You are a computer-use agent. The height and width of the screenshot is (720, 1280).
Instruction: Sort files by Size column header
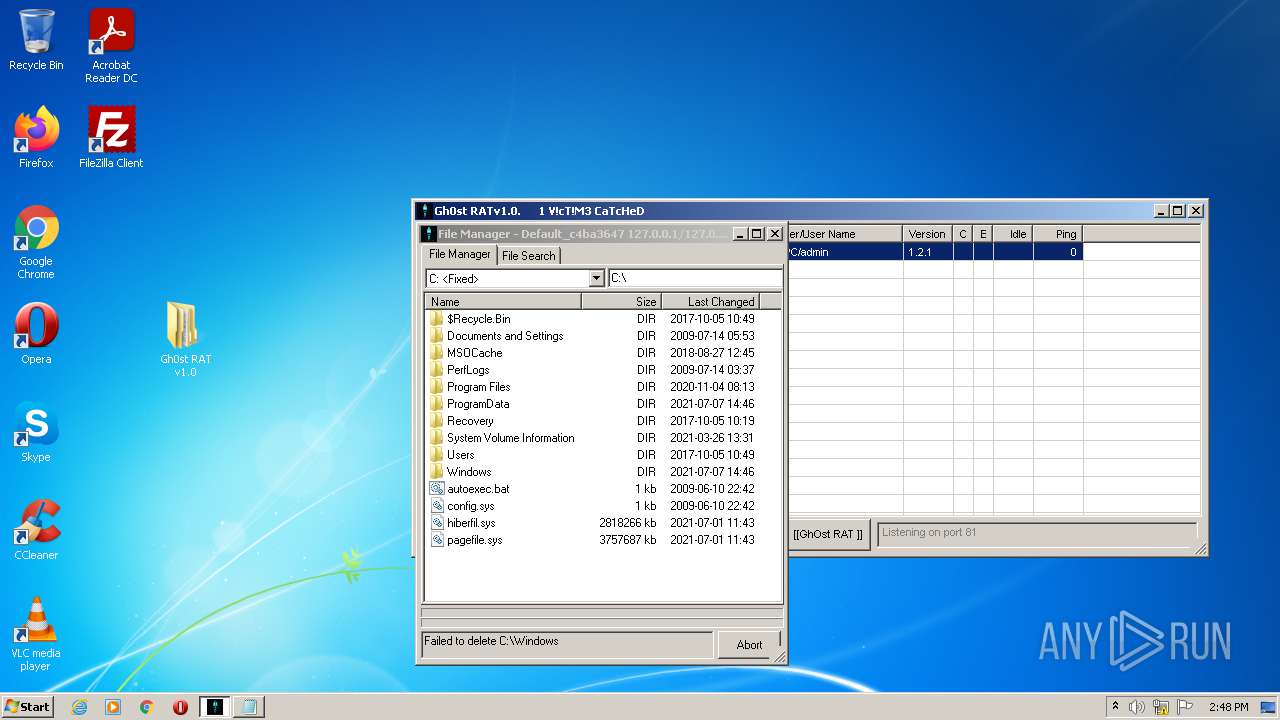point(620,301)
